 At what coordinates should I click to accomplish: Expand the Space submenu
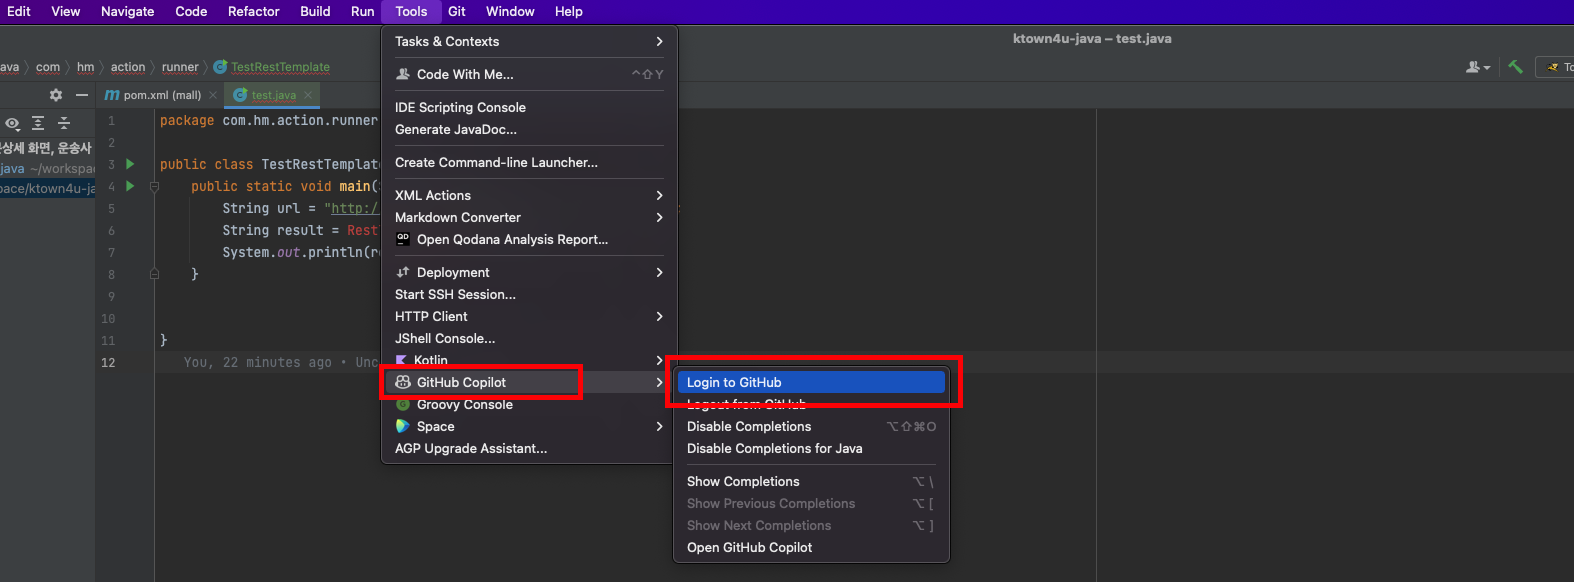click(529, 426)
